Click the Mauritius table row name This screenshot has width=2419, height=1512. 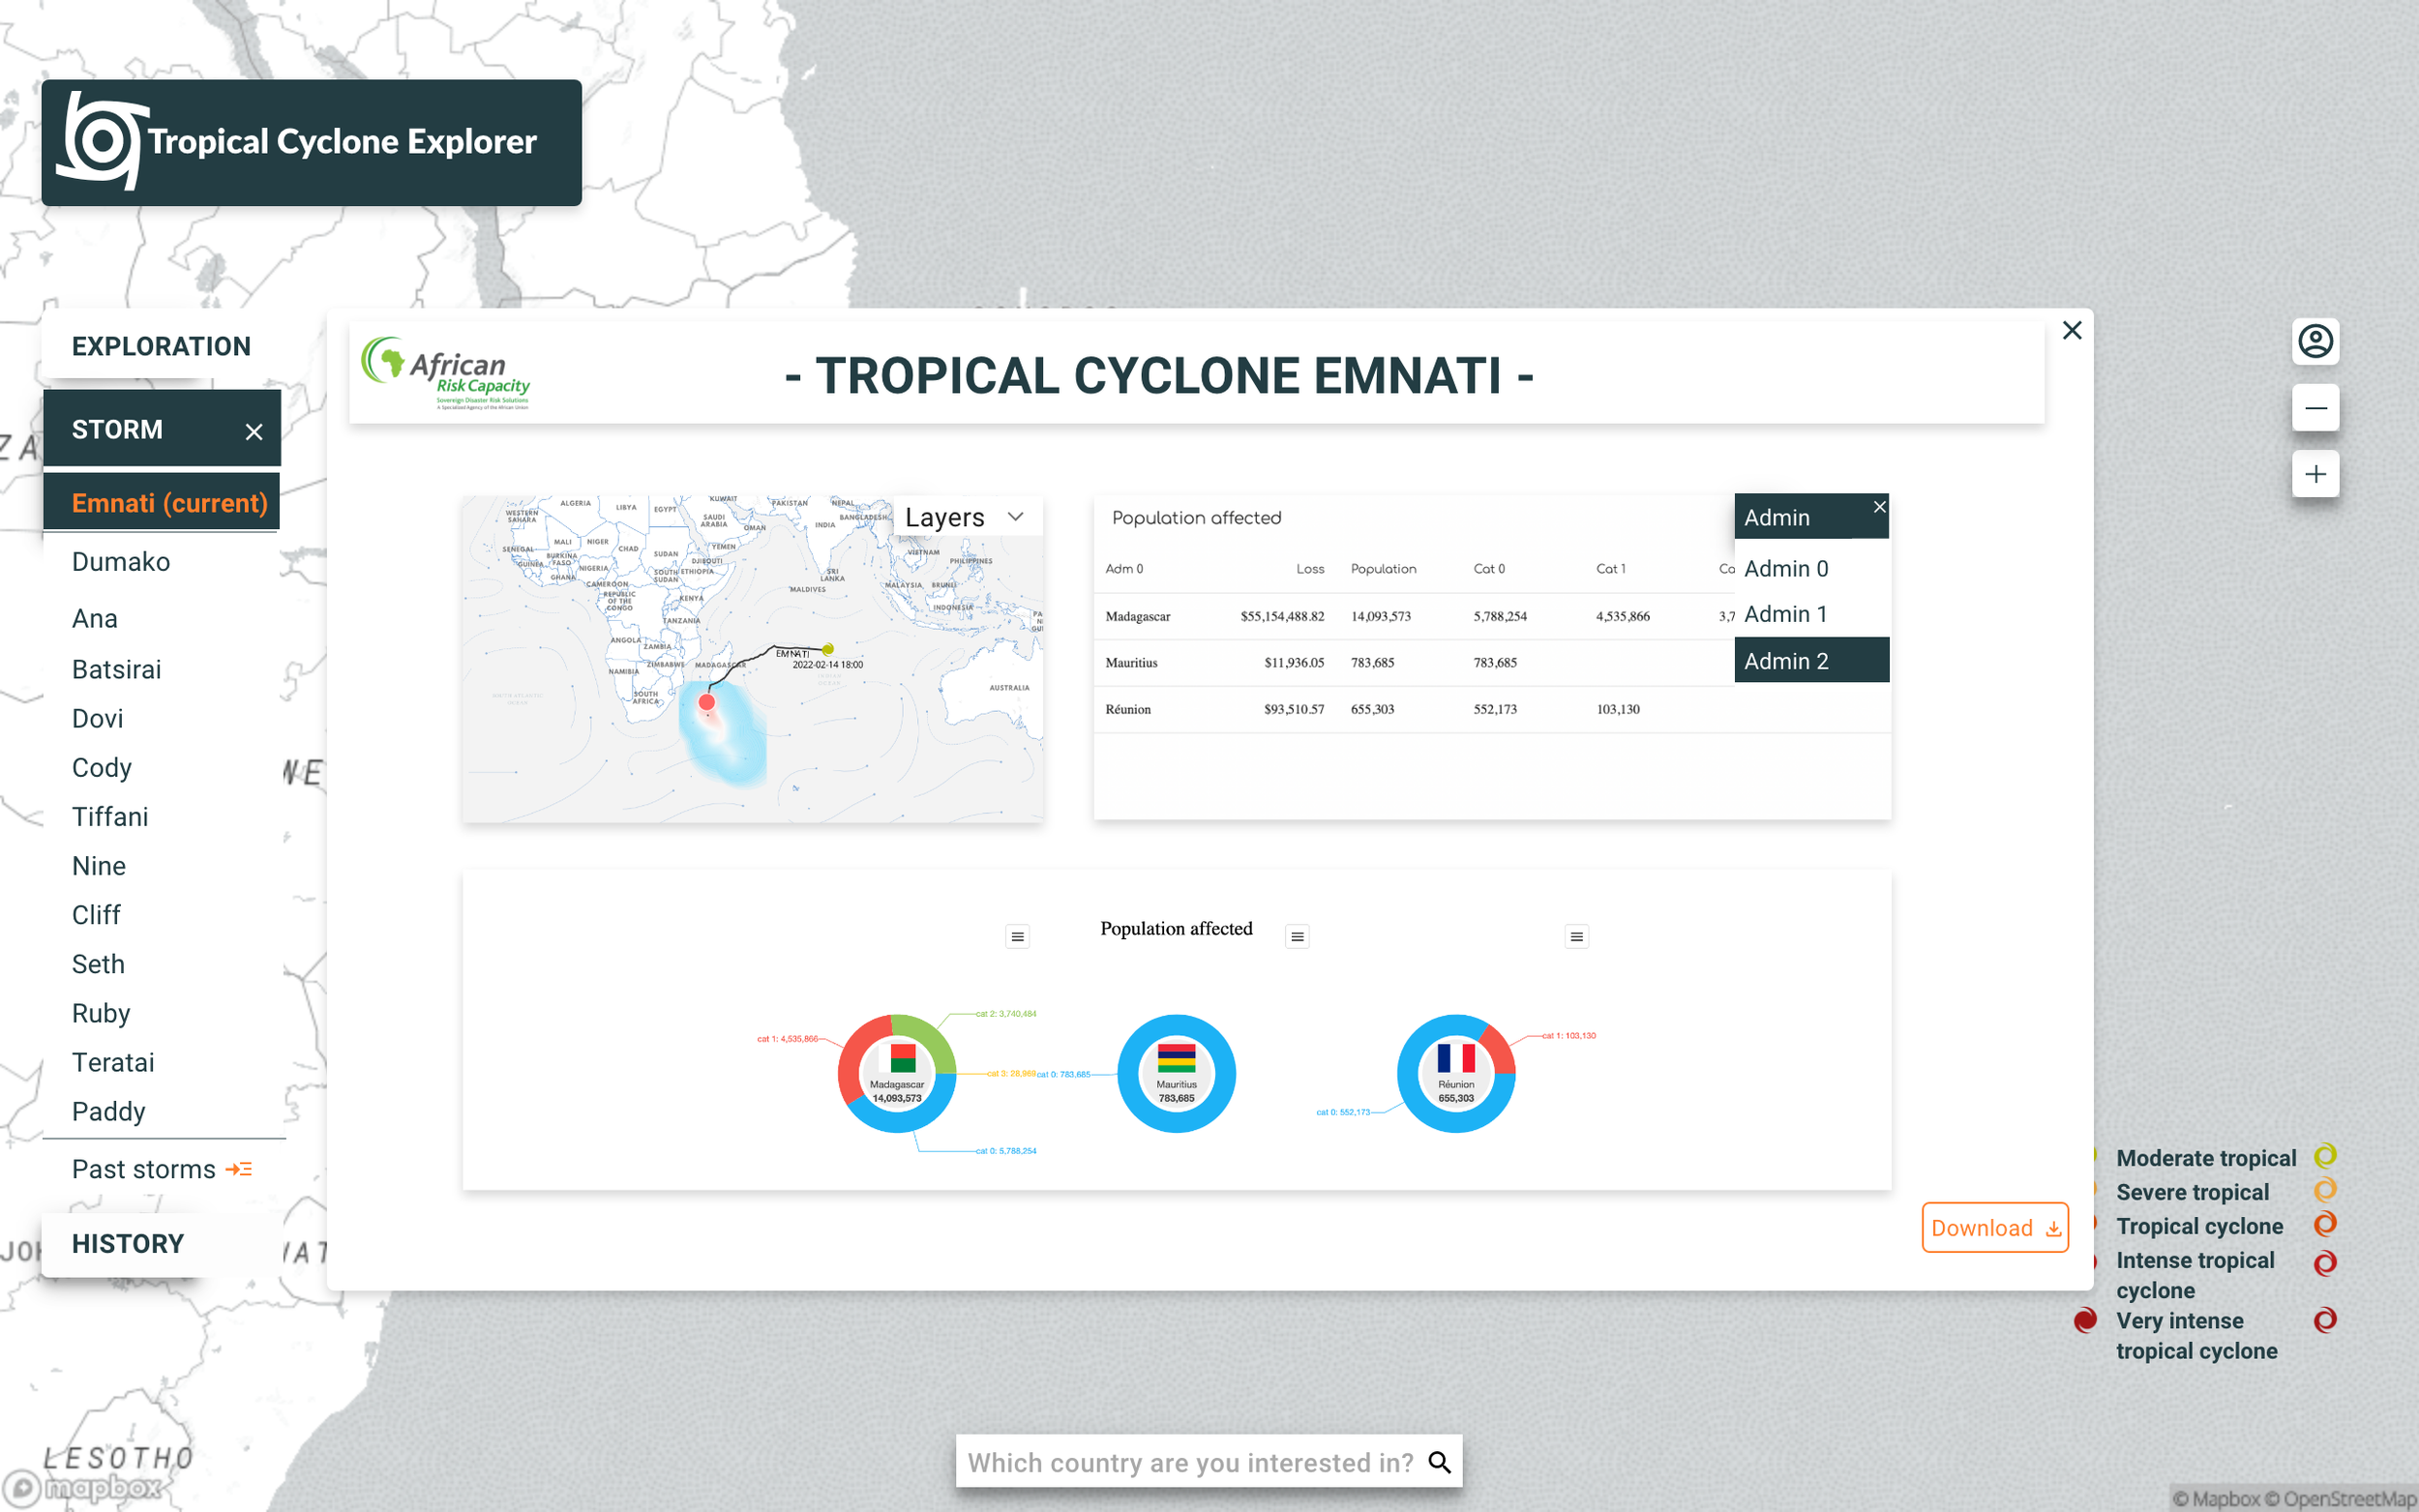tap(1131, 662)
